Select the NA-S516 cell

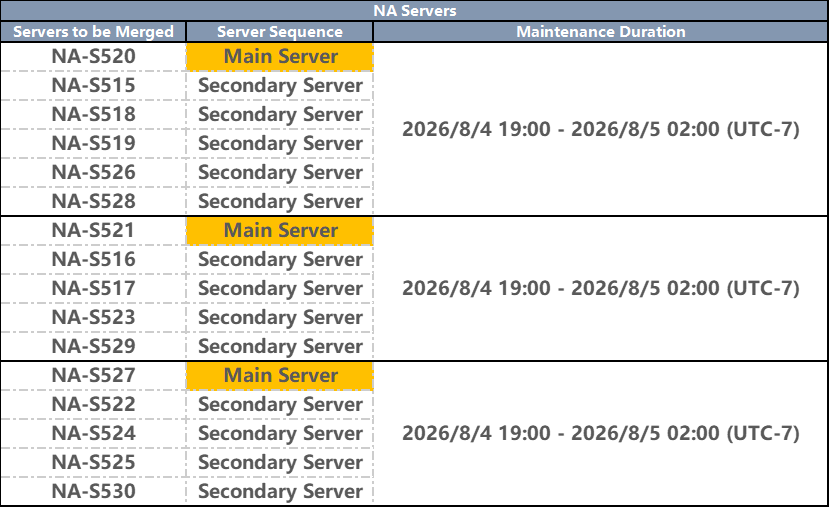click(x=93, y=260)
